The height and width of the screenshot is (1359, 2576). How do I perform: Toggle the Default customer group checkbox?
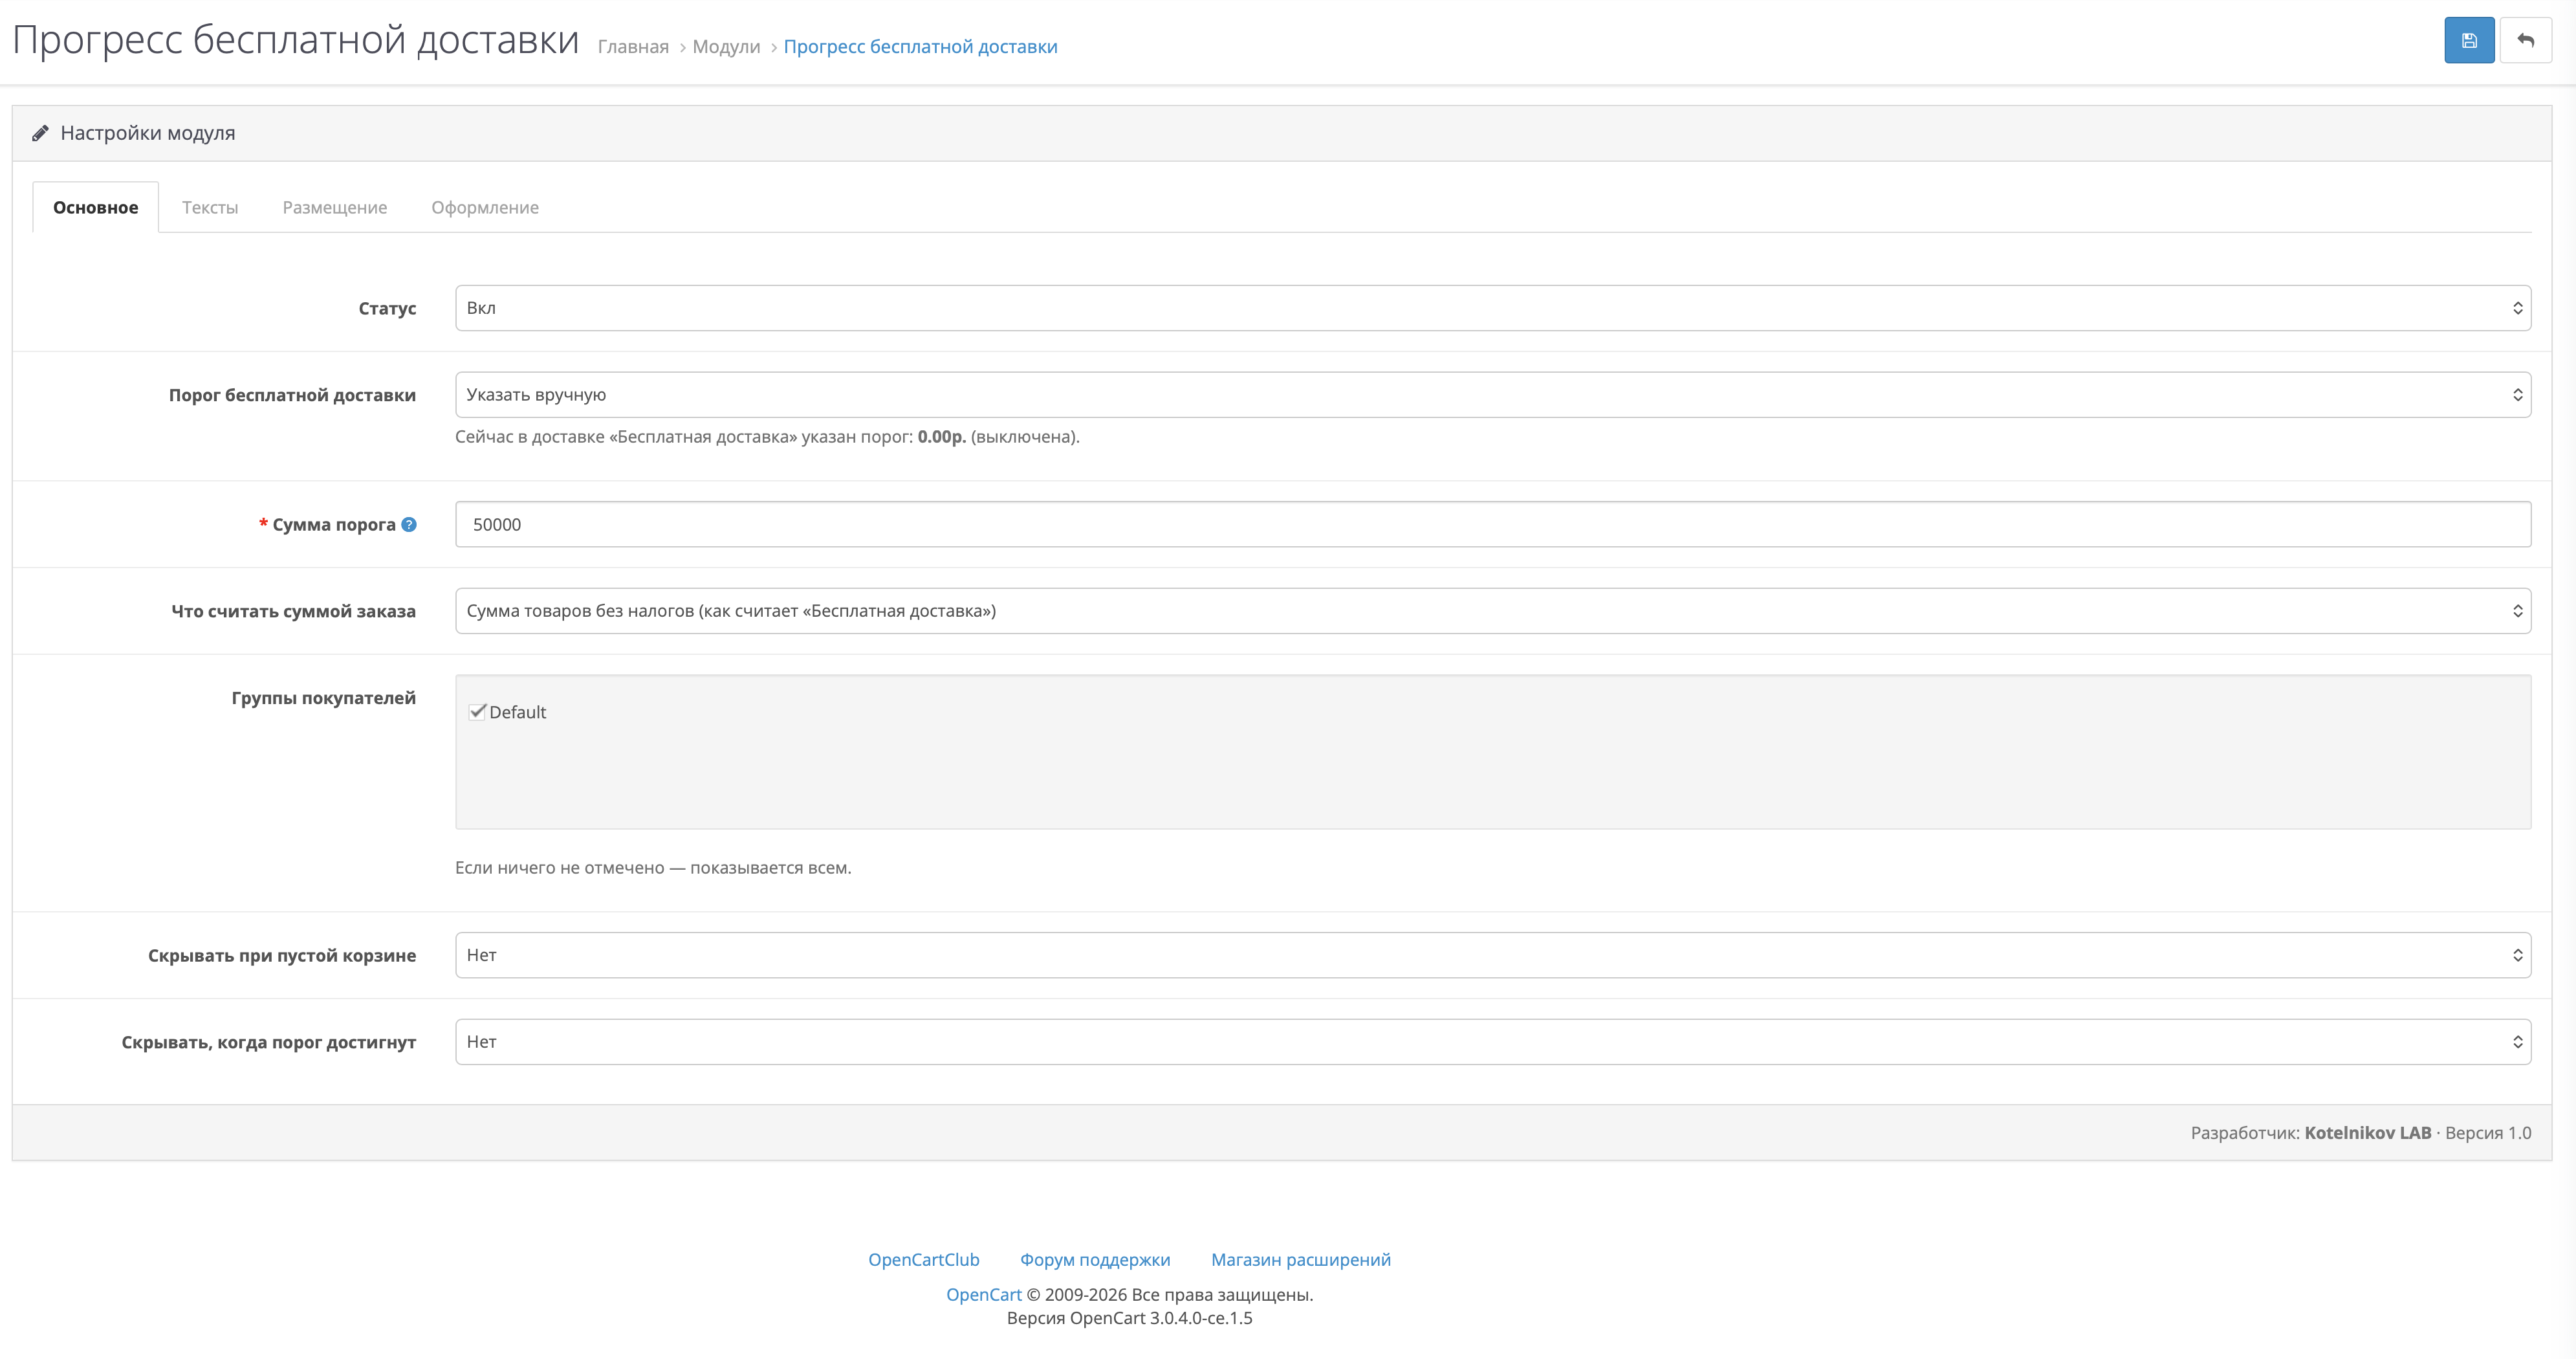click(x=477, y=712)
